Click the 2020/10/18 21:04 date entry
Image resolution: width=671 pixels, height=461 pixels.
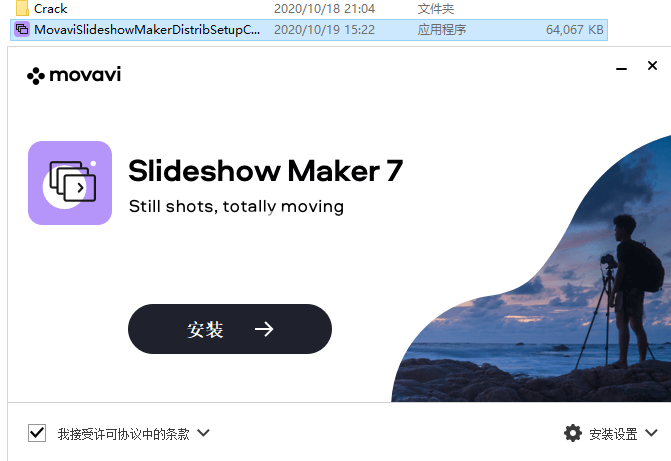pyautogui.click(x=324, y=9)
